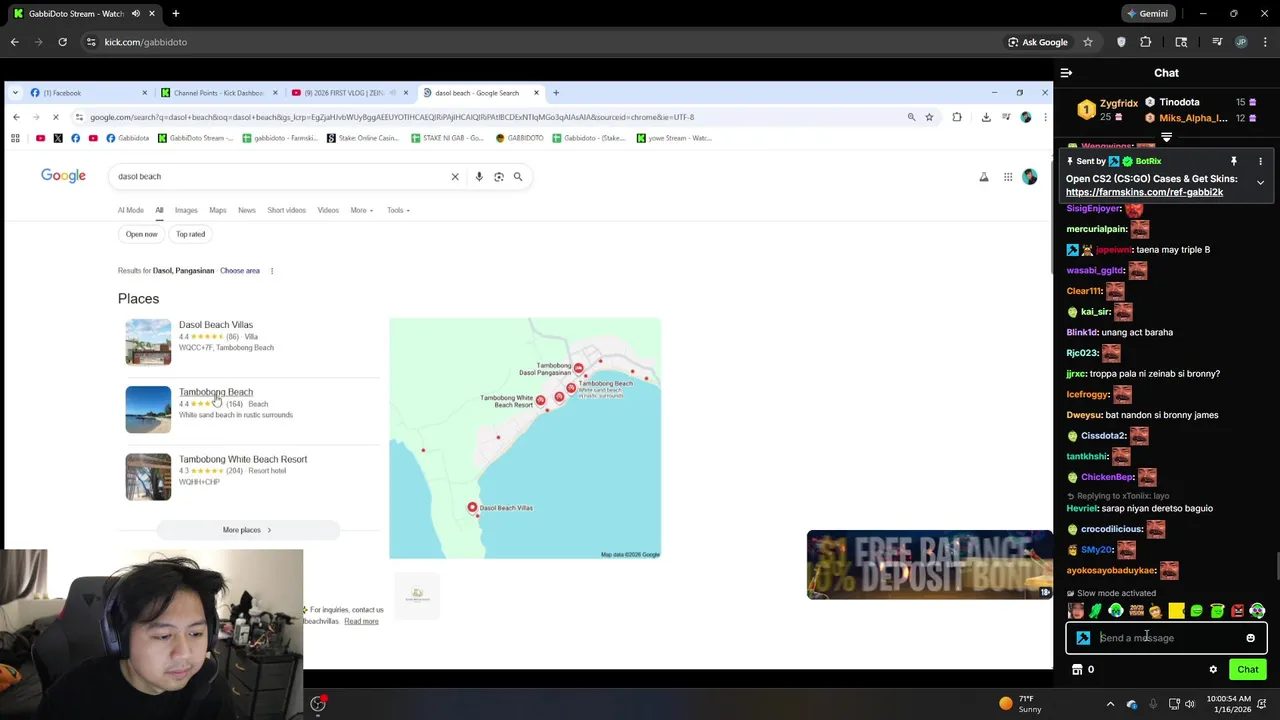Open notification bell in taskbar

coord(1260,704)
